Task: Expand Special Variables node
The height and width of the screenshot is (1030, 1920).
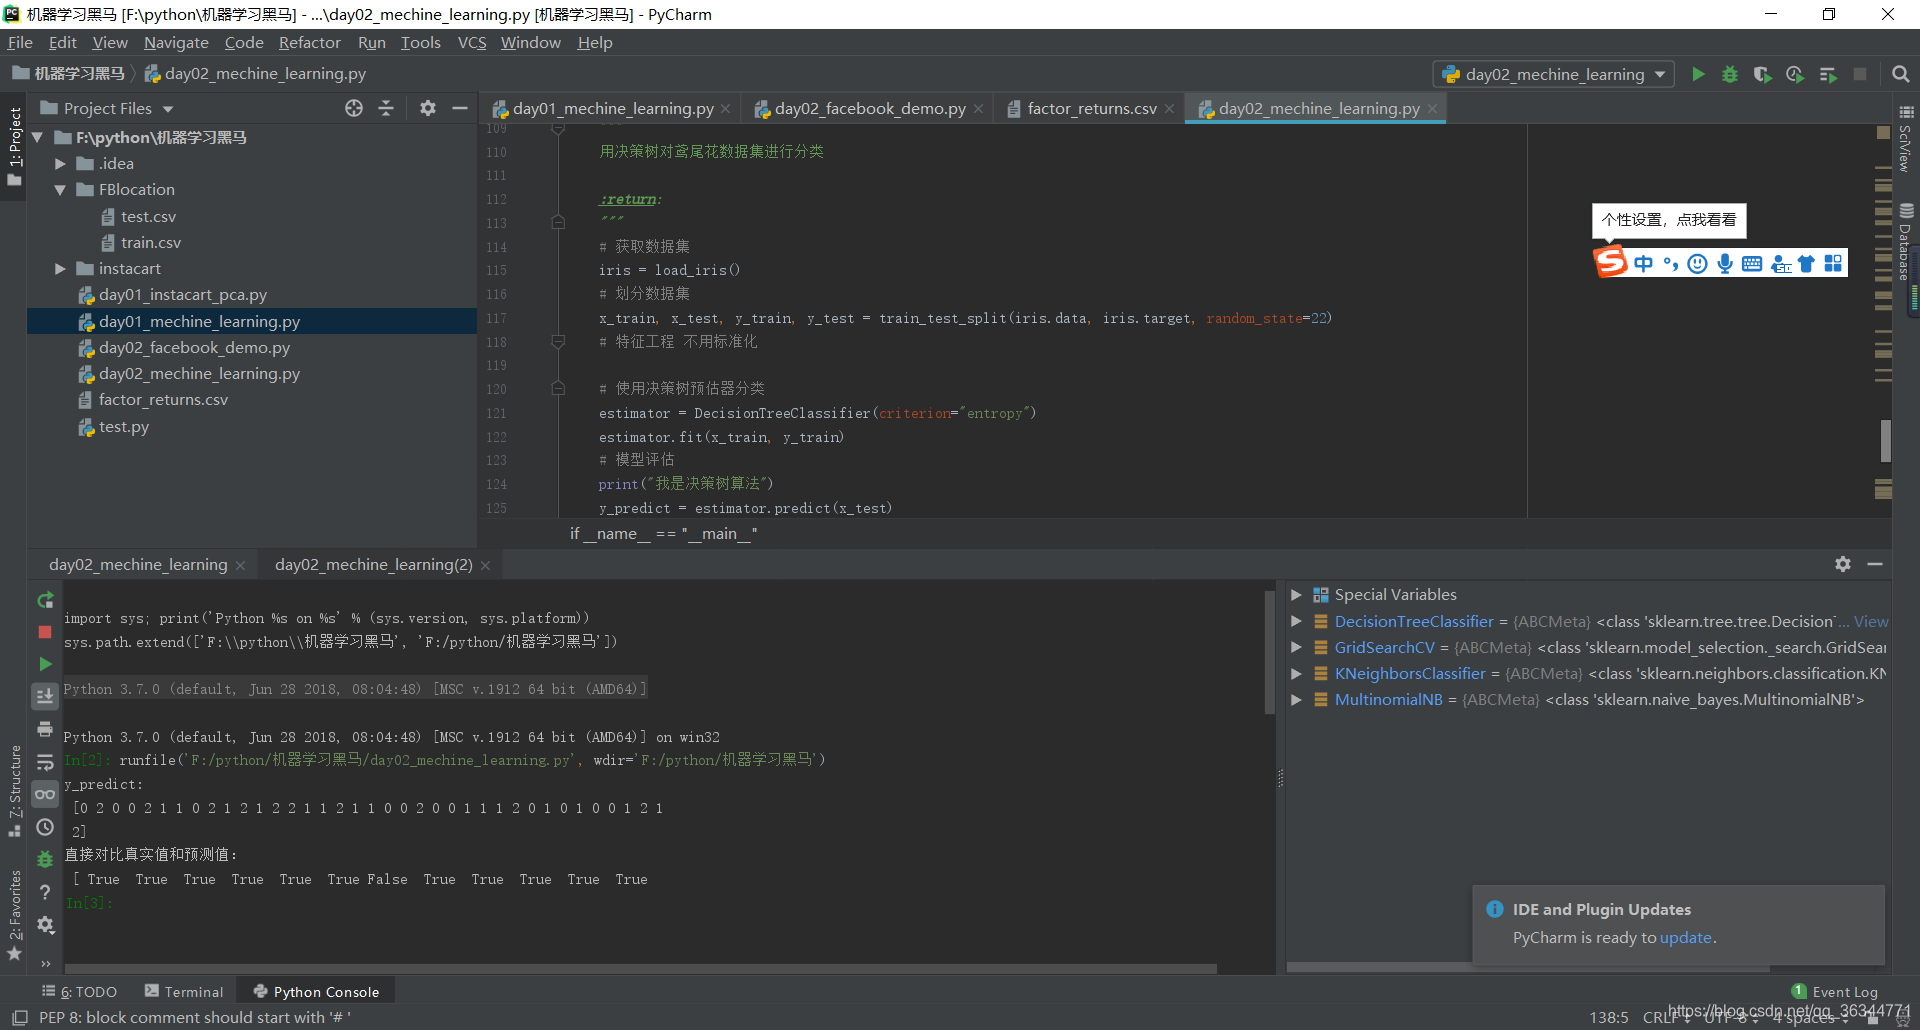Action: click(1296, 595)
